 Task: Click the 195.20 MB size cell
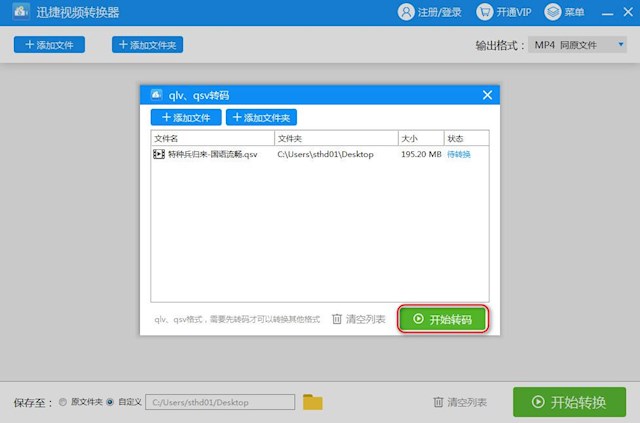pyautogui.click(x=421, y=154)
